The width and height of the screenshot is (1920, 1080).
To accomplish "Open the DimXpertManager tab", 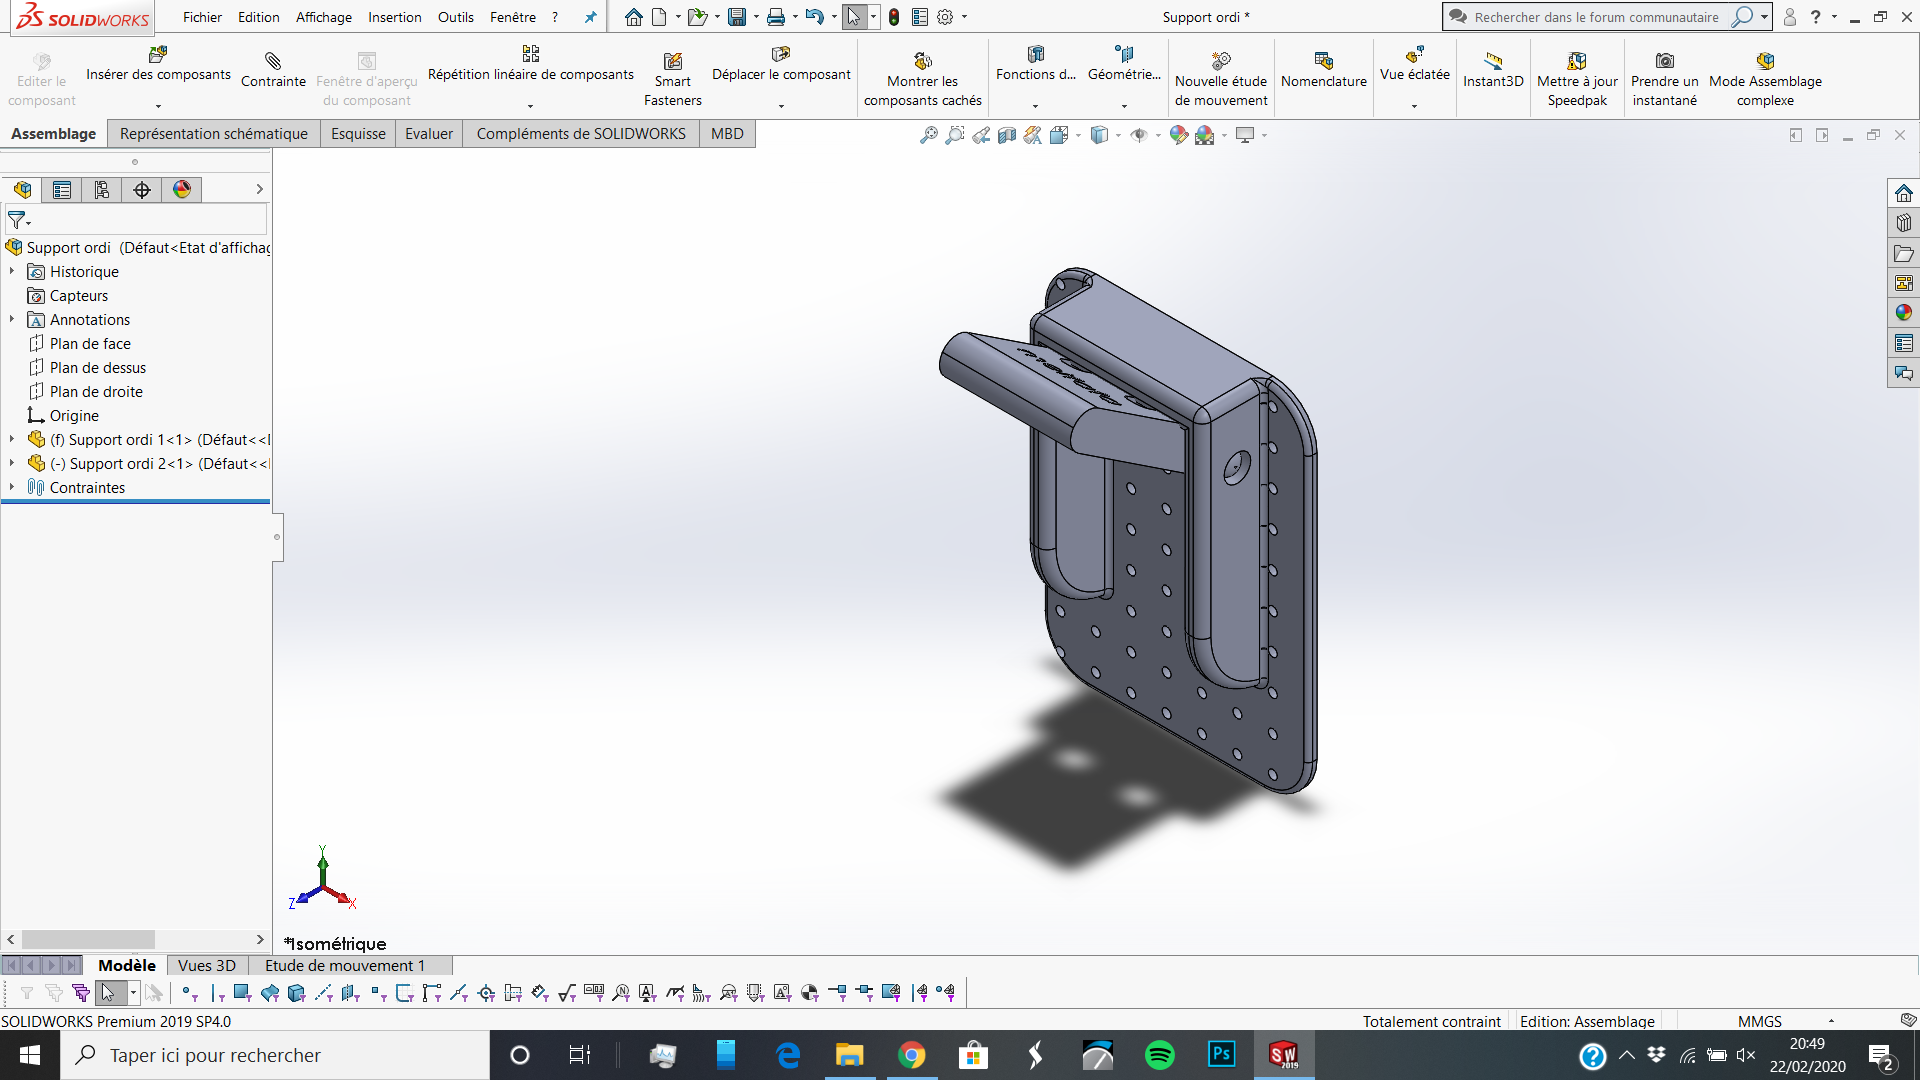I will (142, 190).
